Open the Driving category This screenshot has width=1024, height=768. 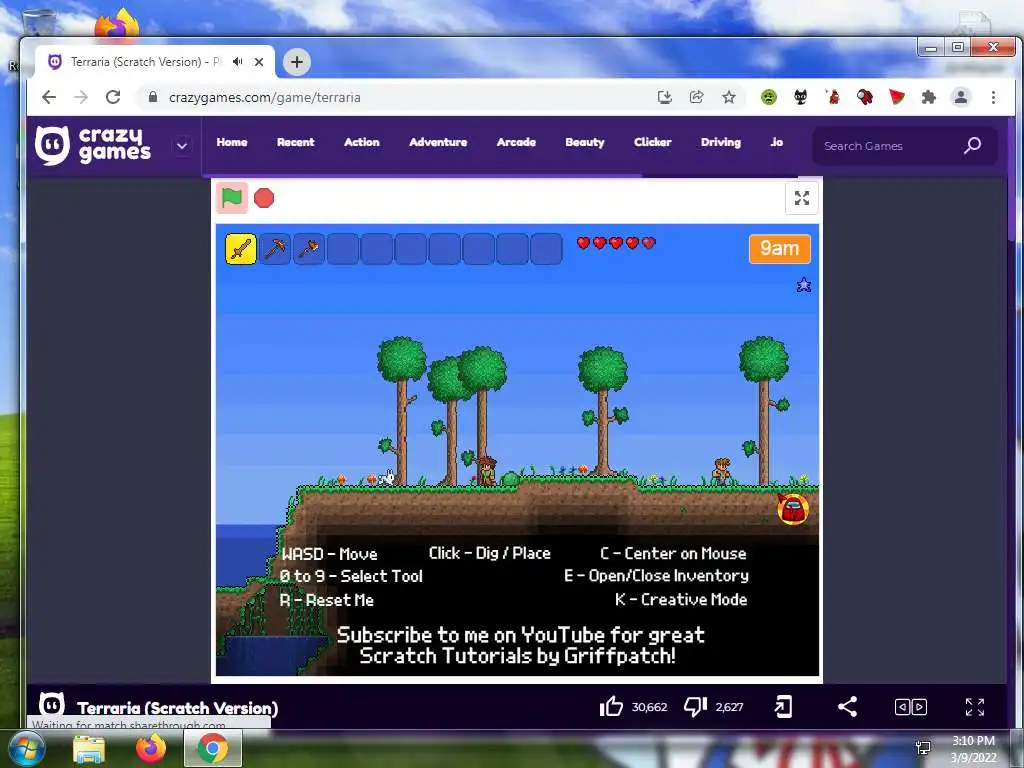721,142
